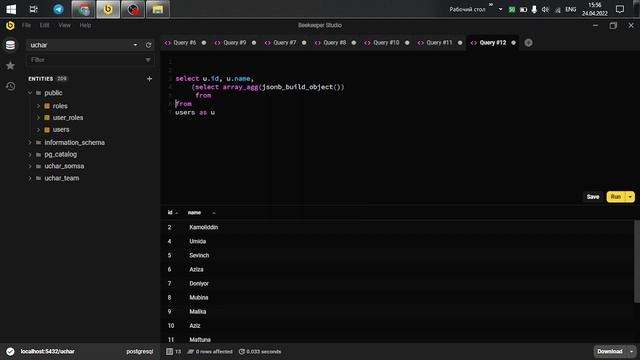640x360 pixels.
Task: Open the database entities sidebar icon
Action: coord(10,45)
